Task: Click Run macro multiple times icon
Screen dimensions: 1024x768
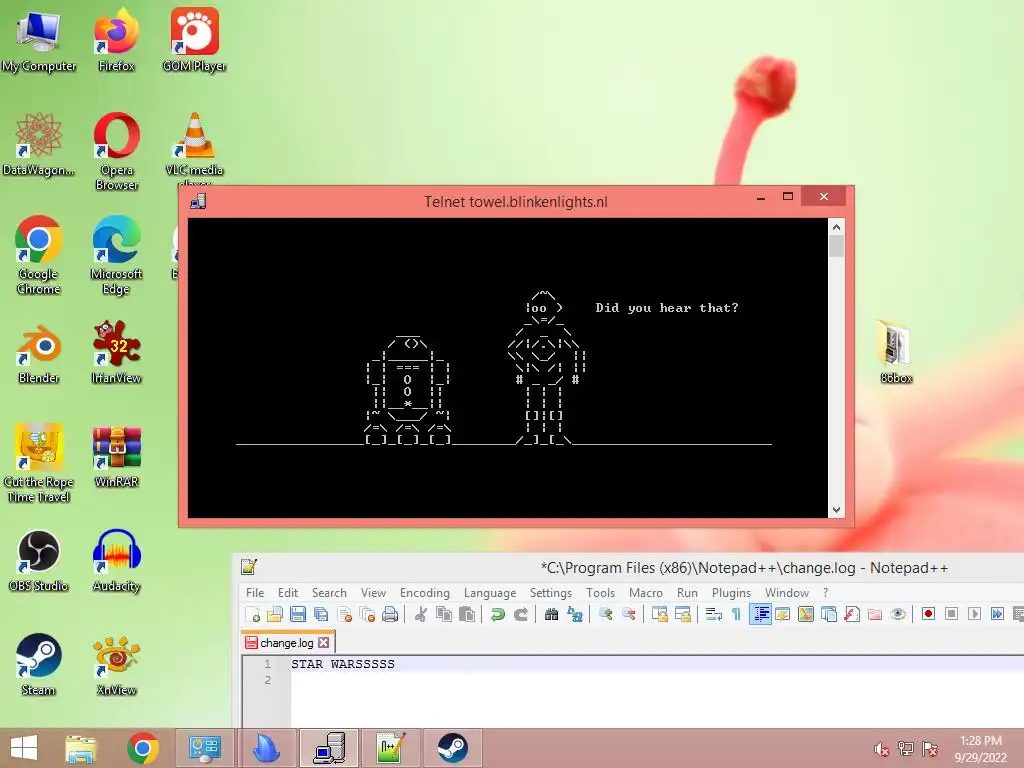Action: pos(997,614)
